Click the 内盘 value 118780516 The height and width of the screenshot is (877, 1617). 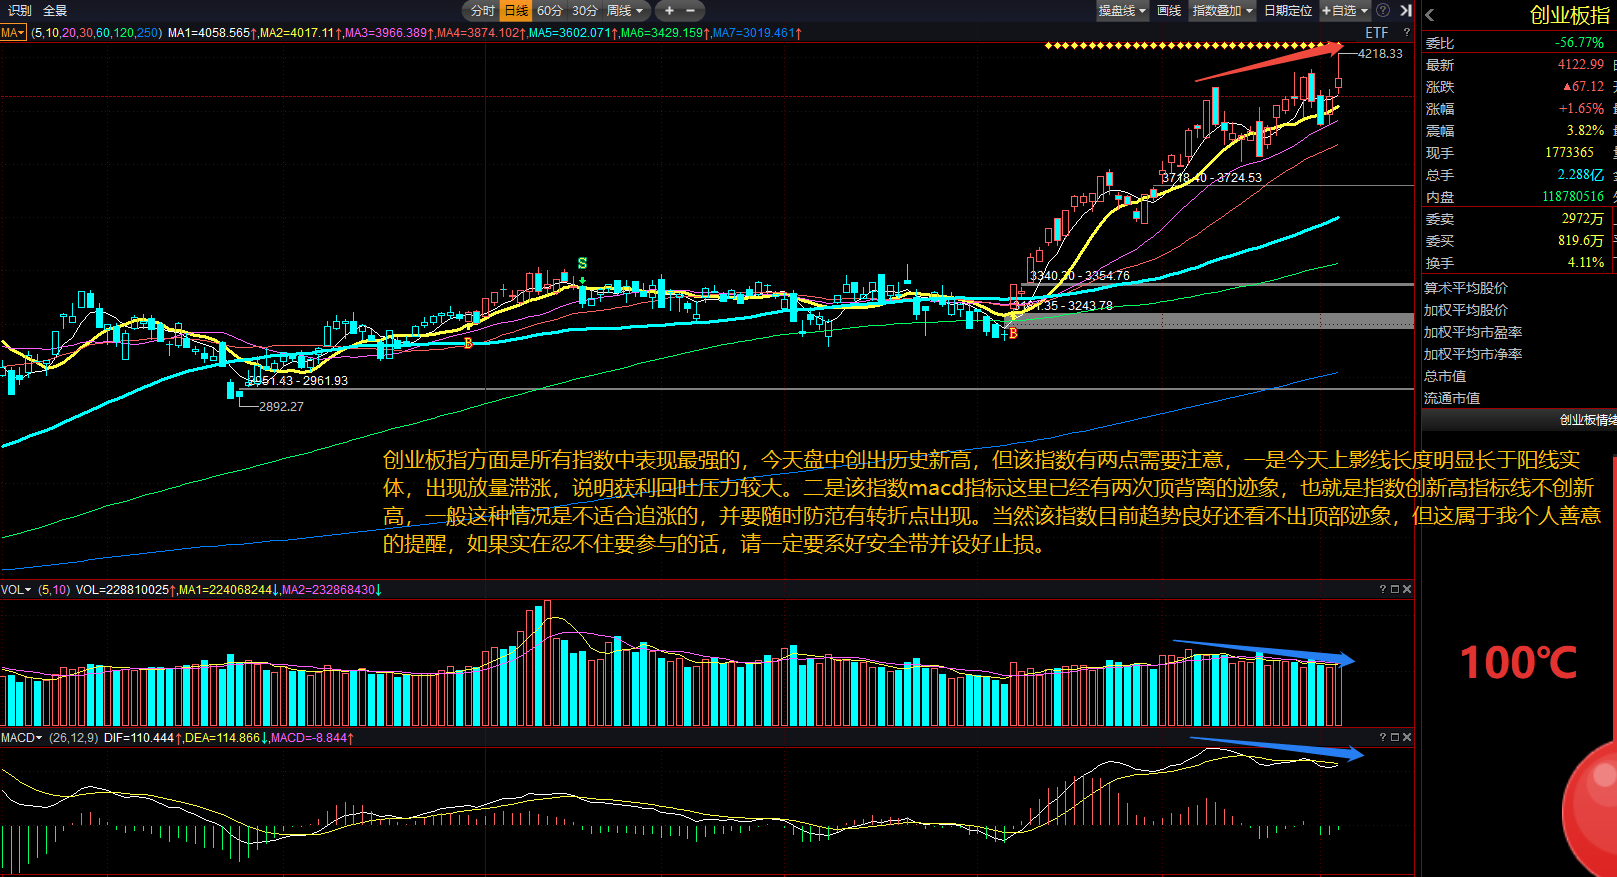(1572, 197)
